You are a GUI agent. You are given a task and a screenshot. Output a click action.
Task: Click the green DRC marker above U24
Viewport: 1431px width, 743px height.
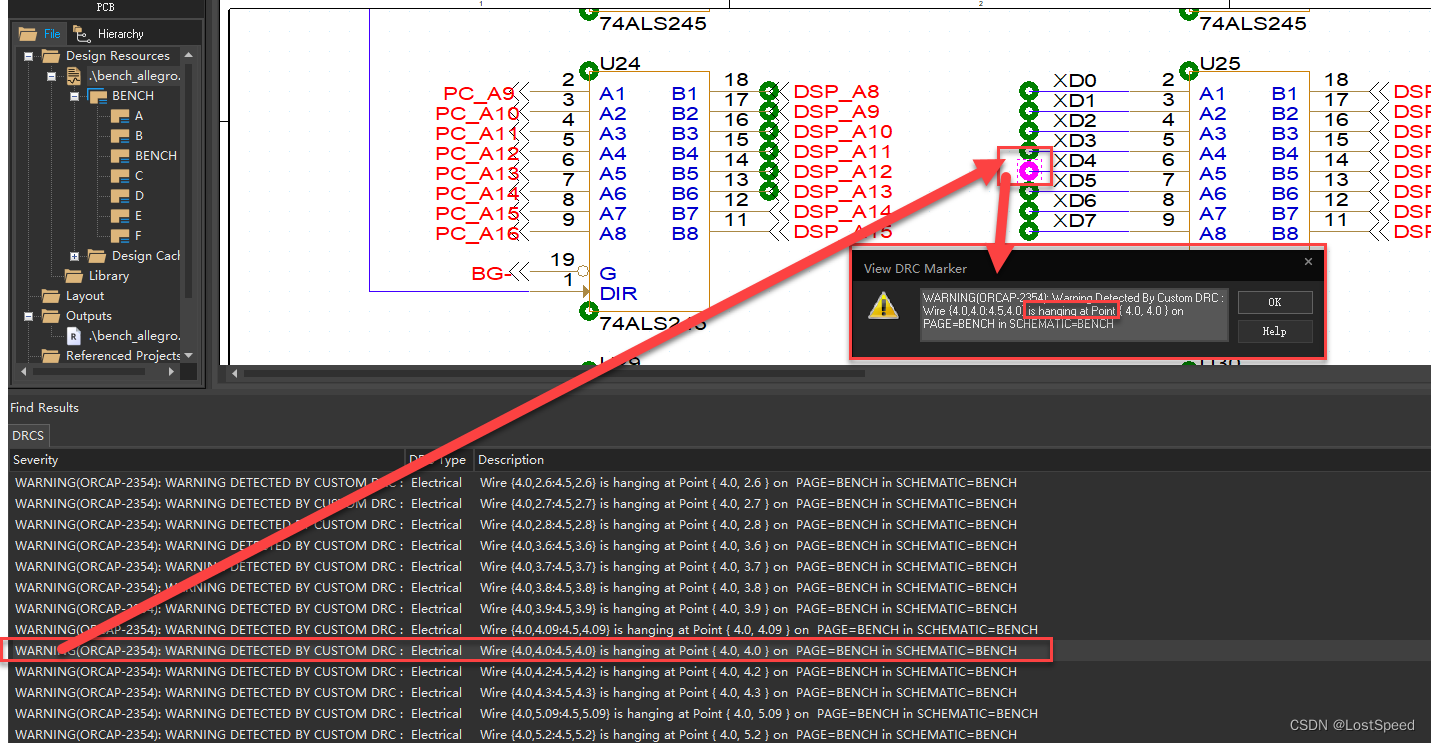[588, 71]
